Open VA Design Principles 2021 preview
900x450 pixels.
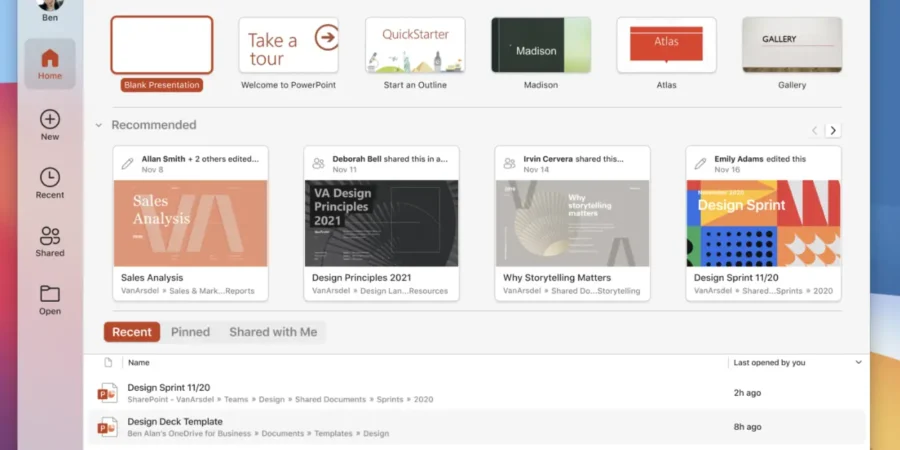(x=382, y=223)
